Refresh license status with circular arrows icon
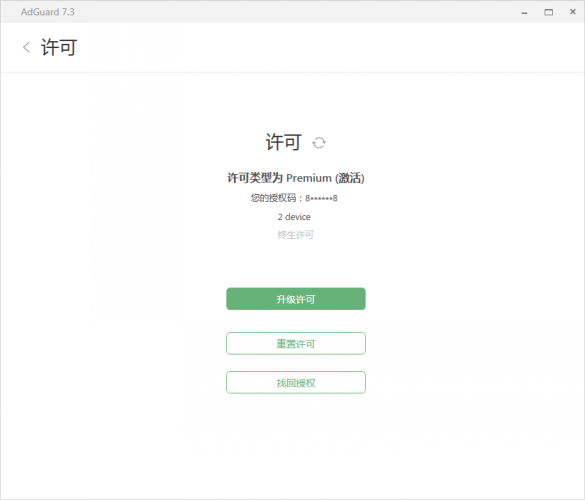The width and height of the screenshot is (585, 500). 319,143
